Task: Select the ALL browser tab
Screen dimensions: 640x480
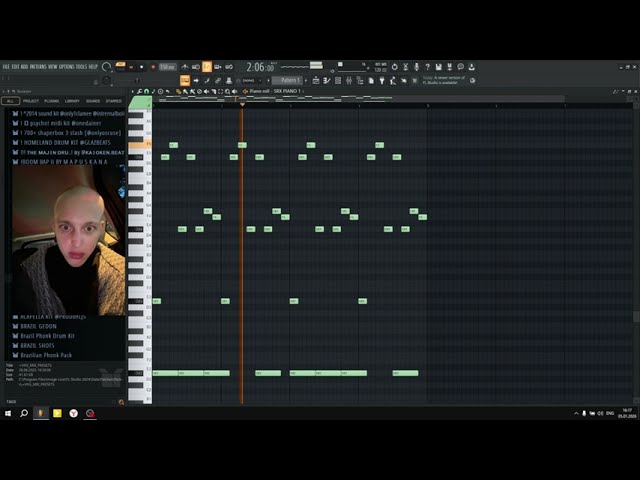Action: (10, 101)
